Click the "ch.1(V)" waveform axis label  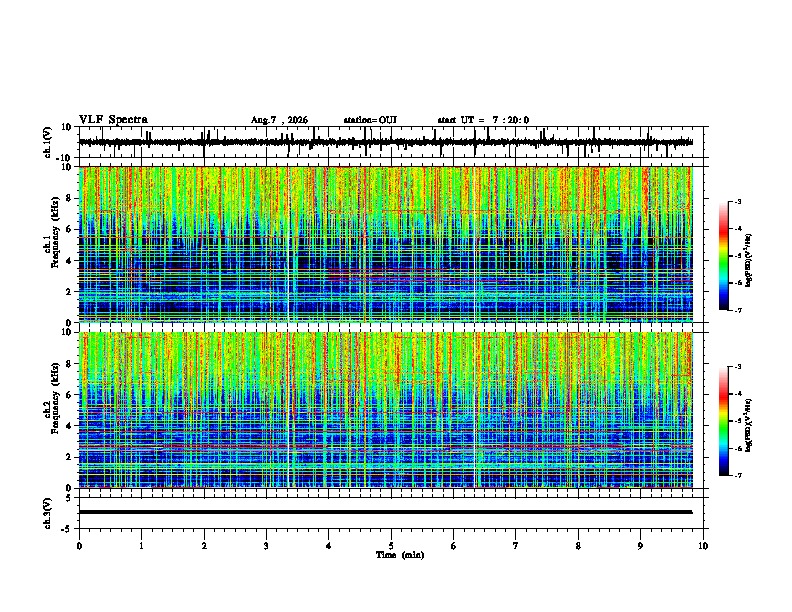48,142
